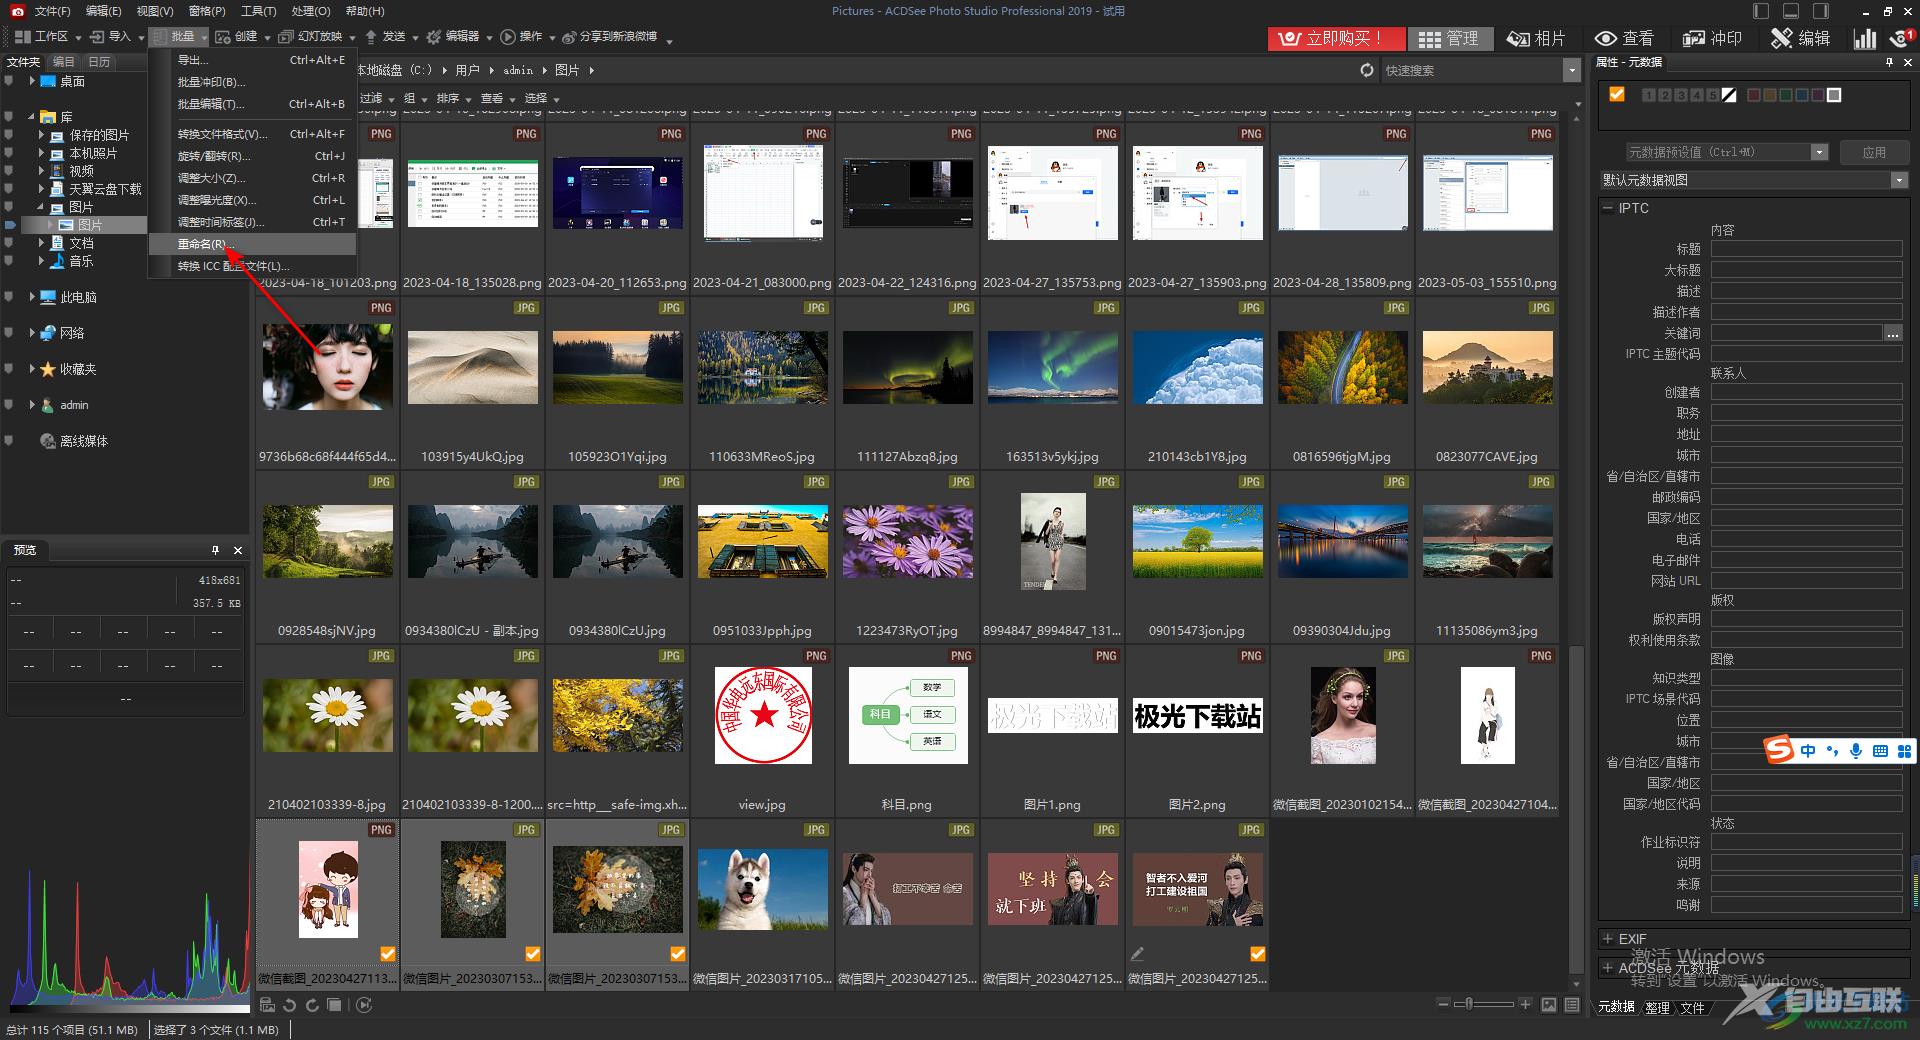Open the 过滤 filter dropdown
The height and width of the screenshot is (1040, 1920).
point(376,98)
